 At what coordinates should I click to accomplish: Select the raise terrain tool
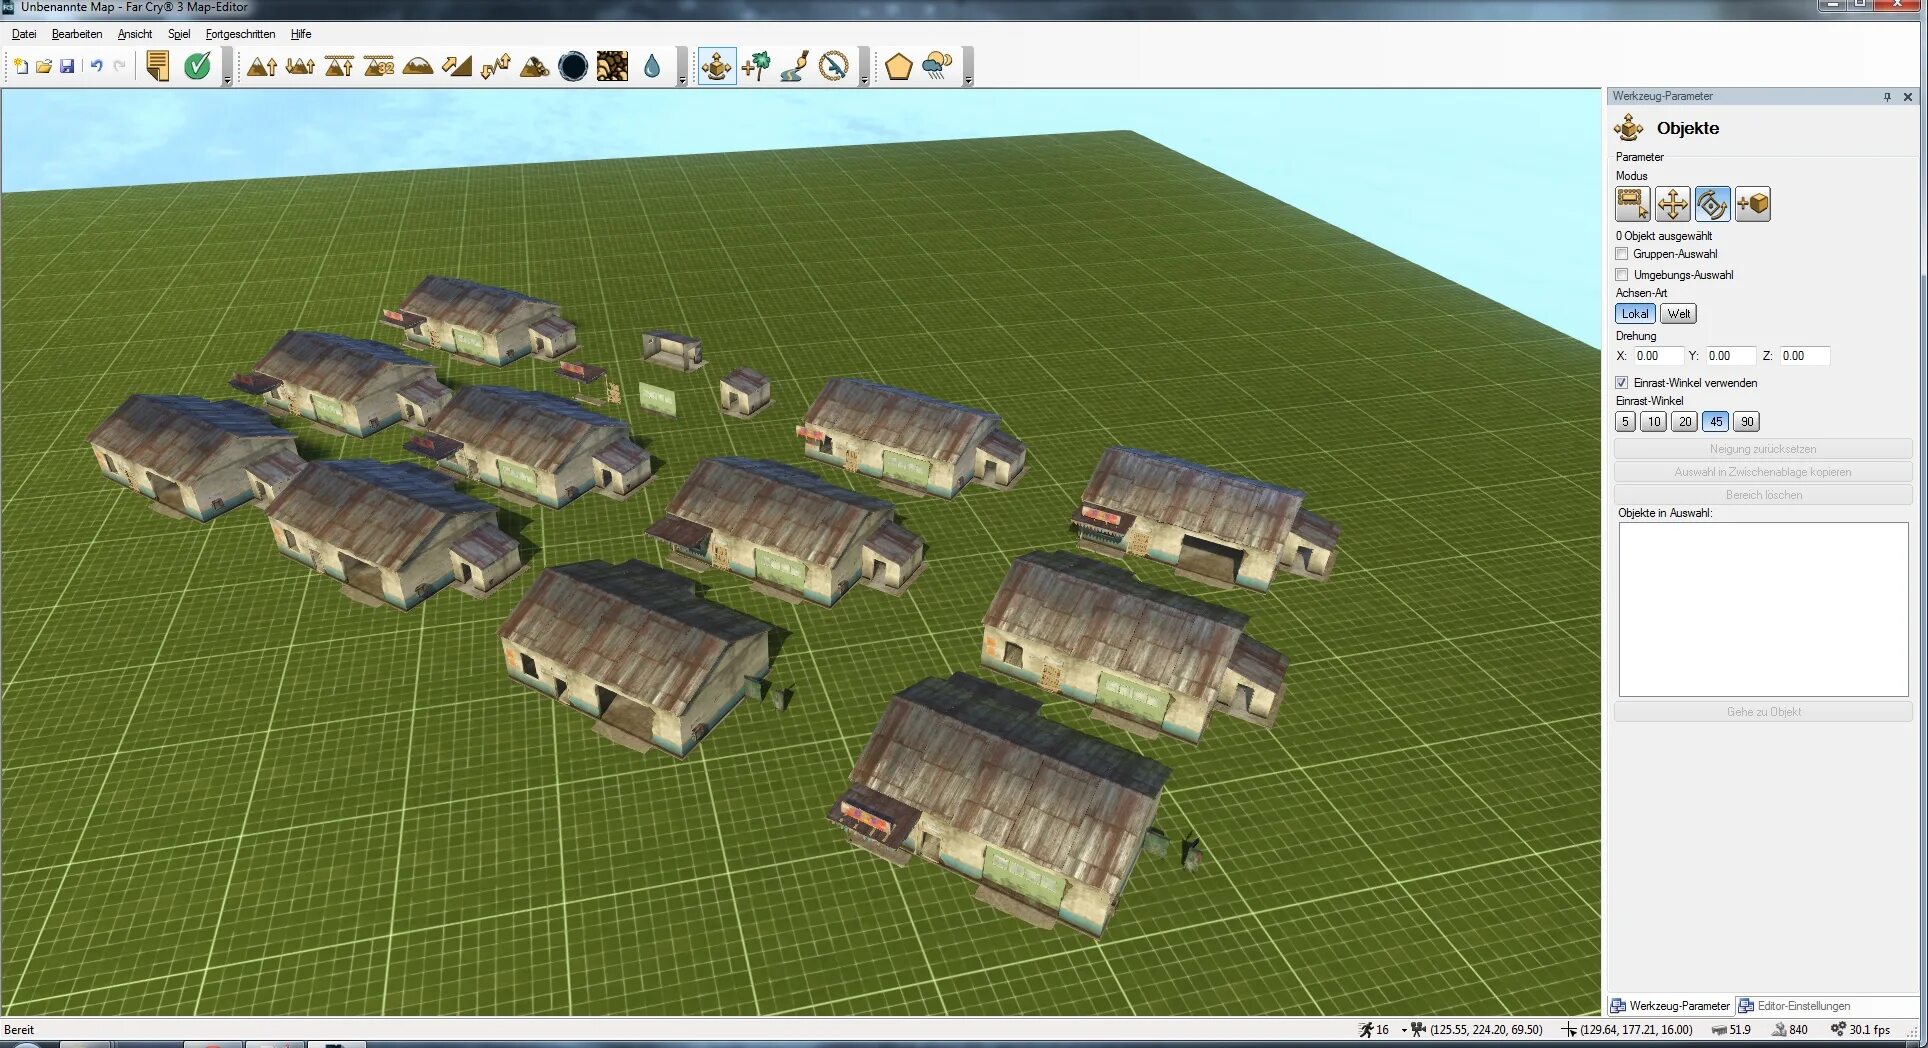[262, 66]
